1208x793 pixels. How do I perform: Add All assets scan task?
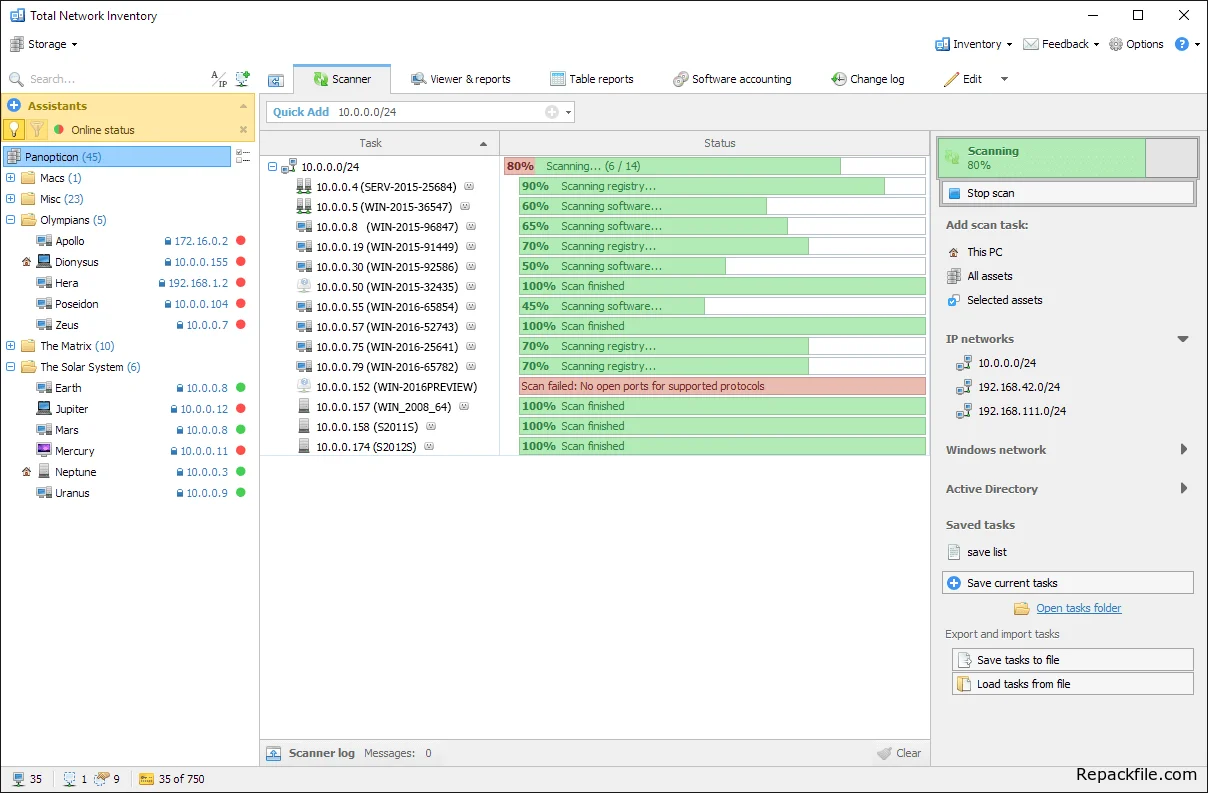[x=980, y=276]
